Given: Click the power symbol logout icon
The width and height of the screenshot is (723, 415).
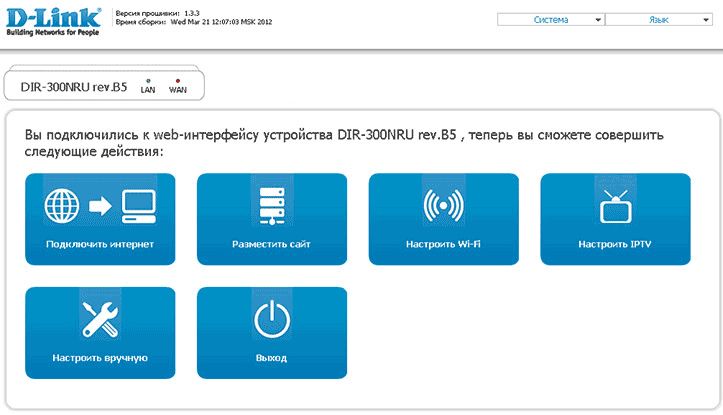Looking at the screenshot, I should click(x=272, y=320).
